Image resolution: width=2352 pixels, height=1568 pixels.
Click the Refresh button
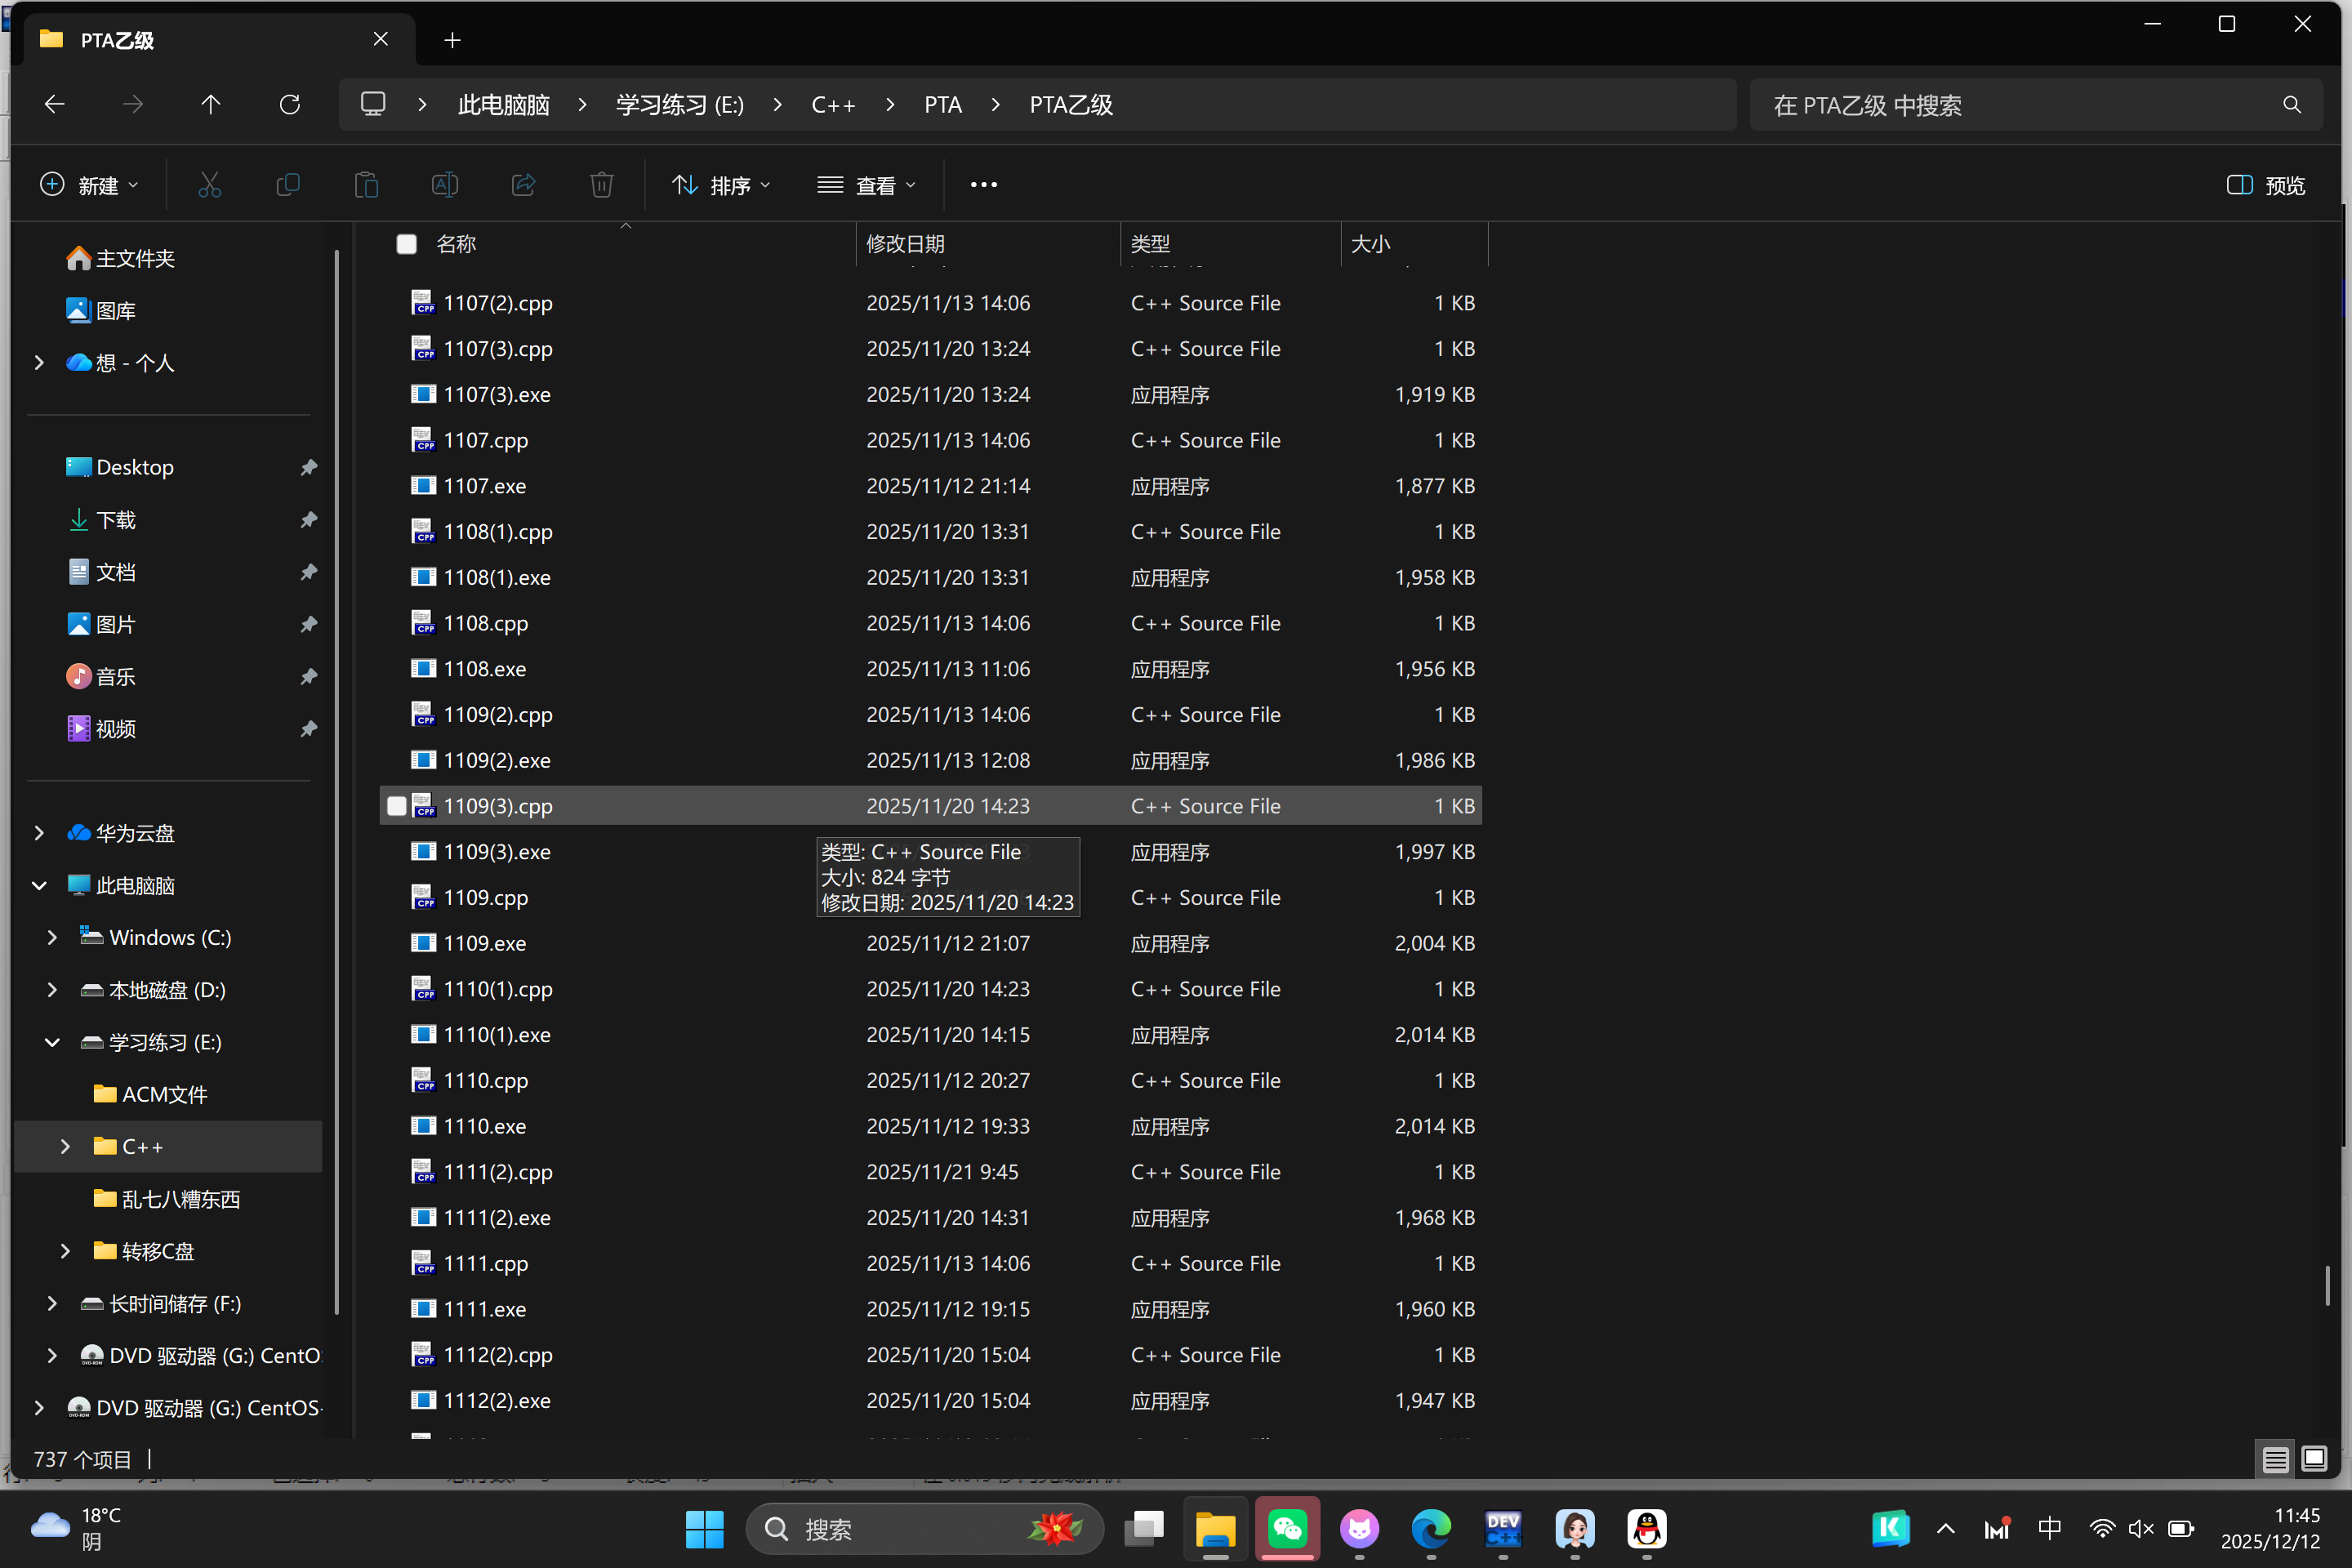pyautogui.click(x=290, y=105)
